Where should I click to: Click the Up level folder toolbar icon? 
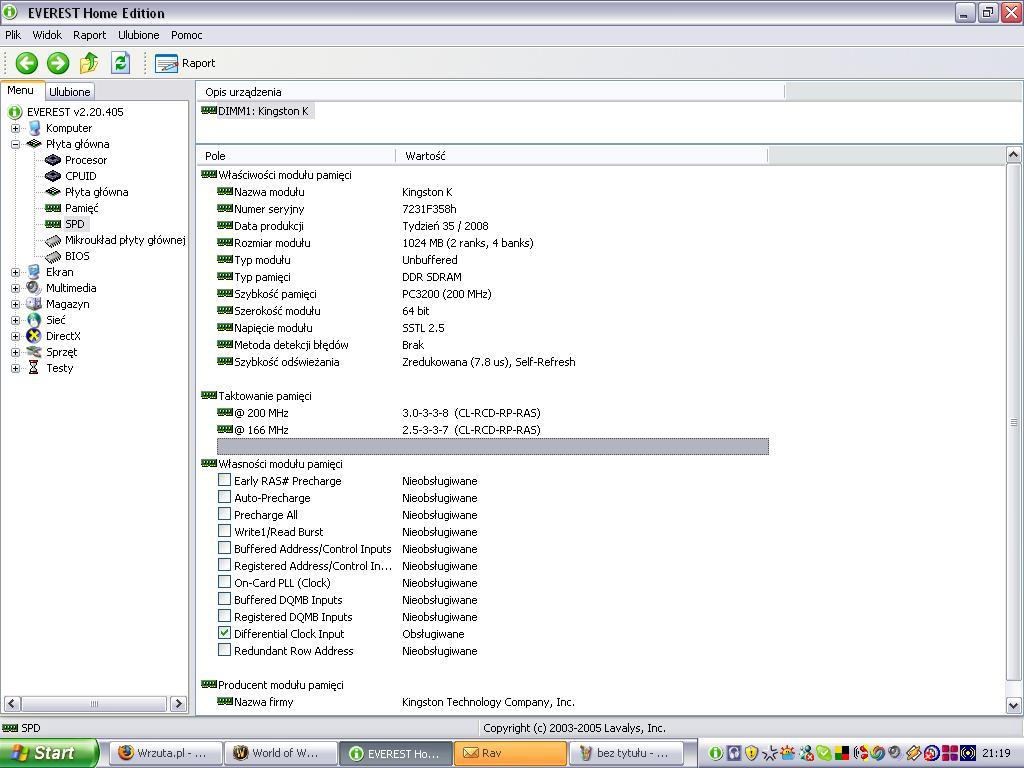point(89,63)
